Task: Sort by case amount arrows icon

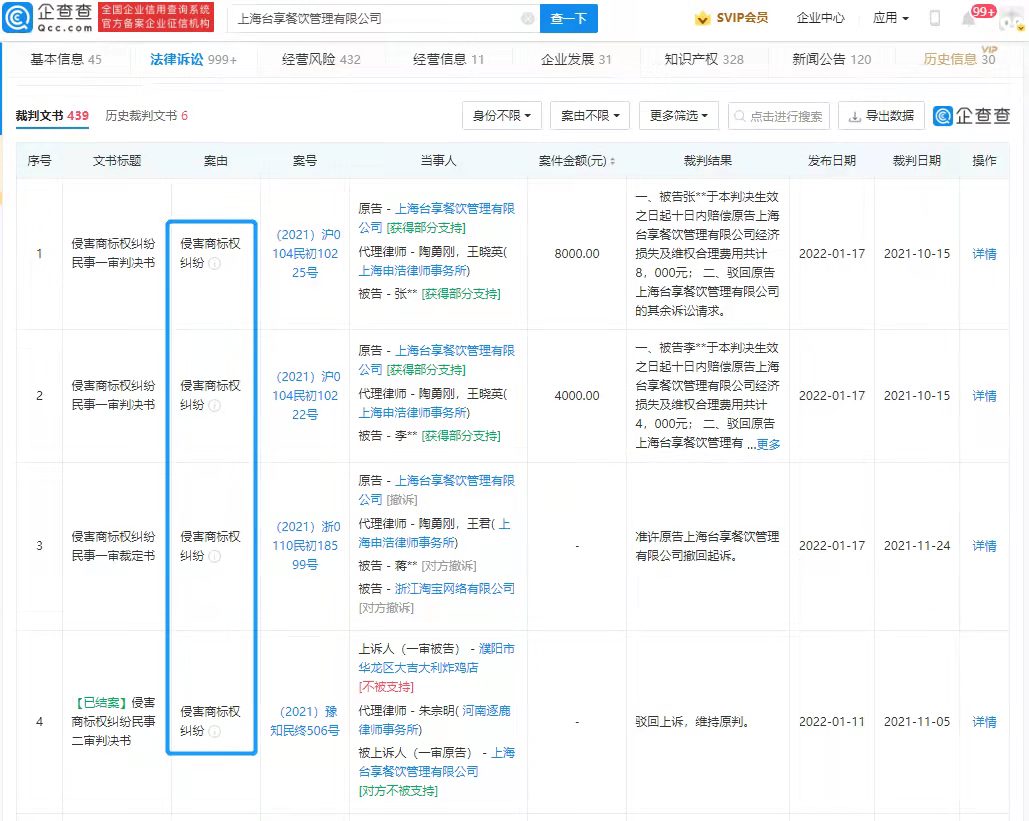Action: click(612, 161)
